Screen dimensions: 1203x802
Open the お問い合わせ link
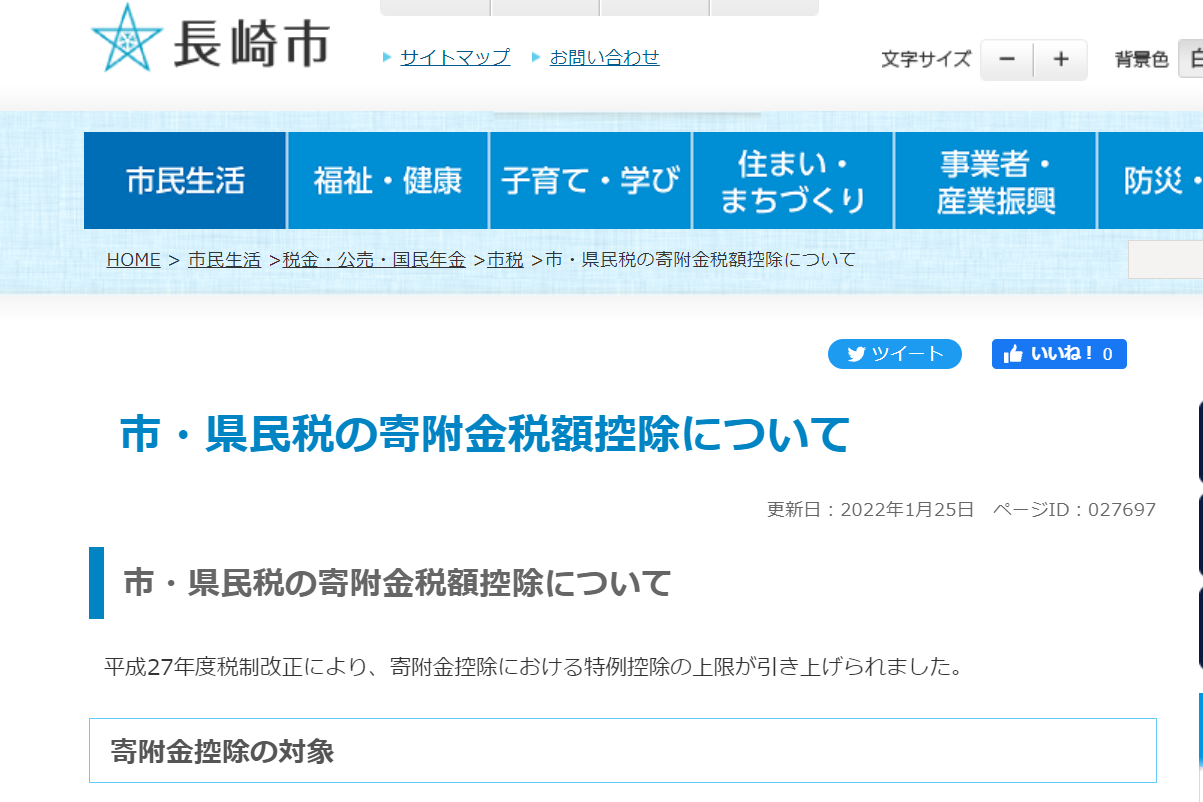coord(604,57)
